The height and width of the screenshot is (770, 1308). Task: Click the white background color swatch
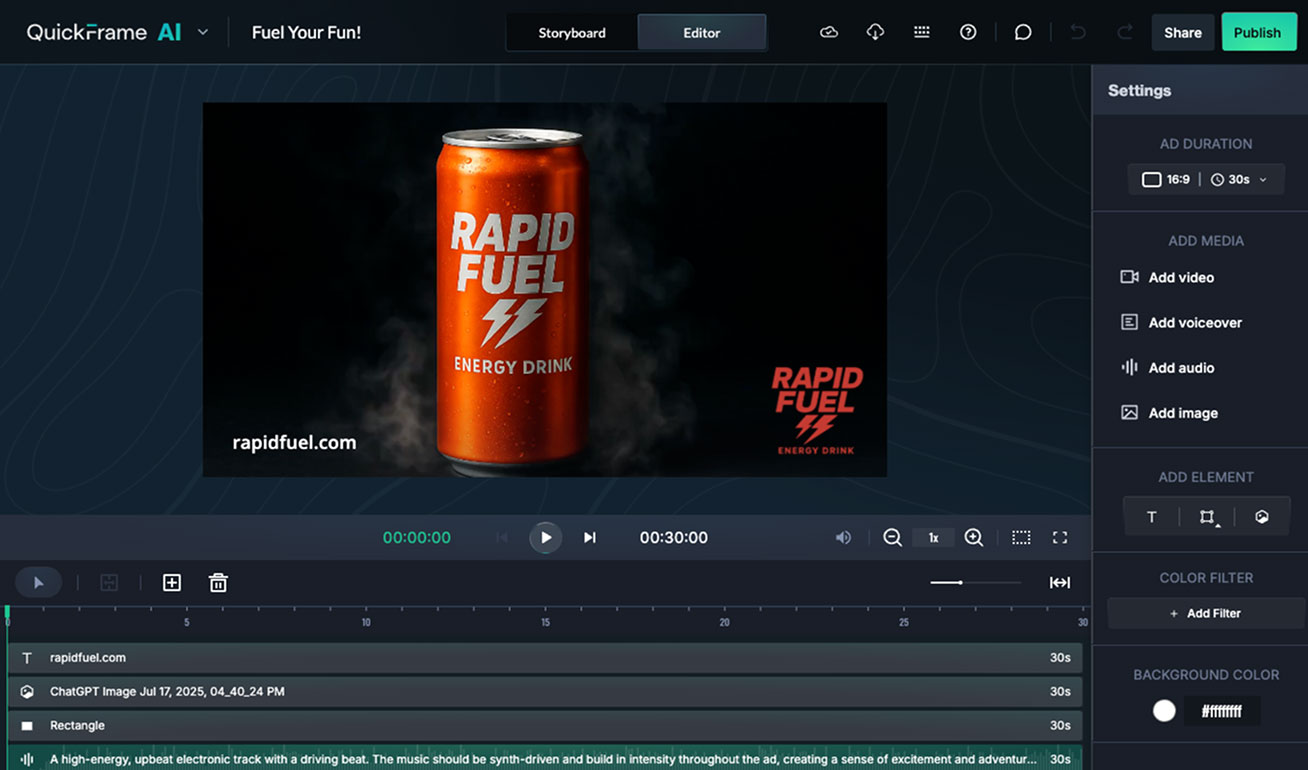tap(1164, 711)
